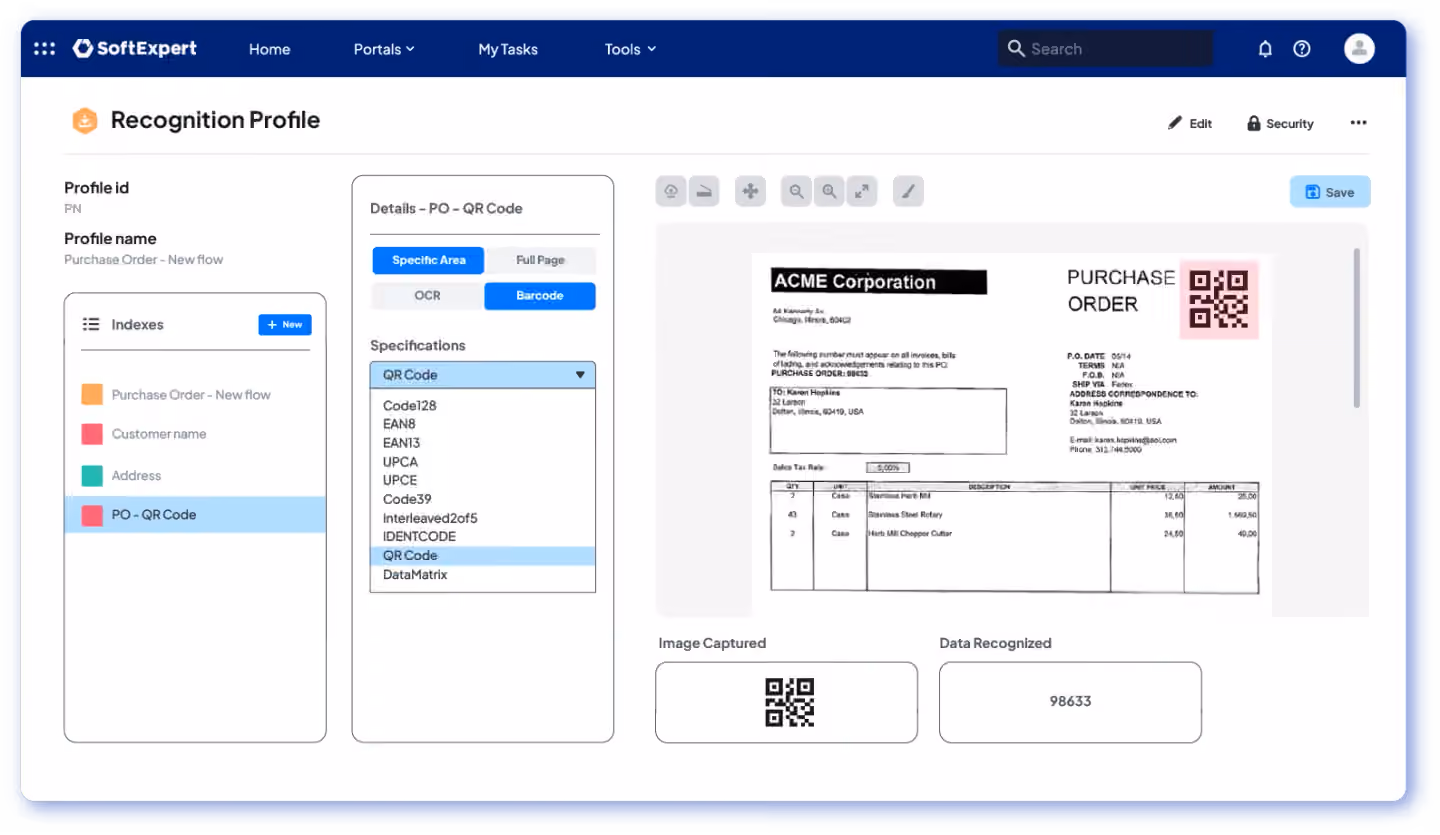Zoom in the document preview
This screenshot has width=1440, height=835.
pos(829,191)
